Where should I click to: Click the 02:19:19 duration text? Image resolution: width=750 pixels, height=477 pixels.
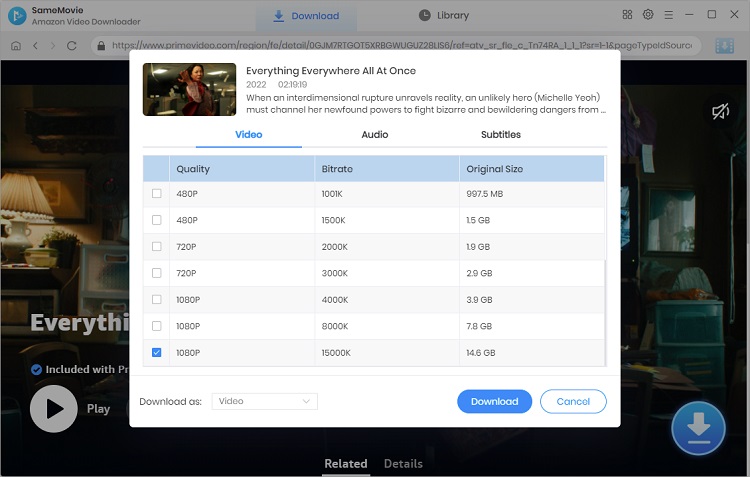click(292, 85)
